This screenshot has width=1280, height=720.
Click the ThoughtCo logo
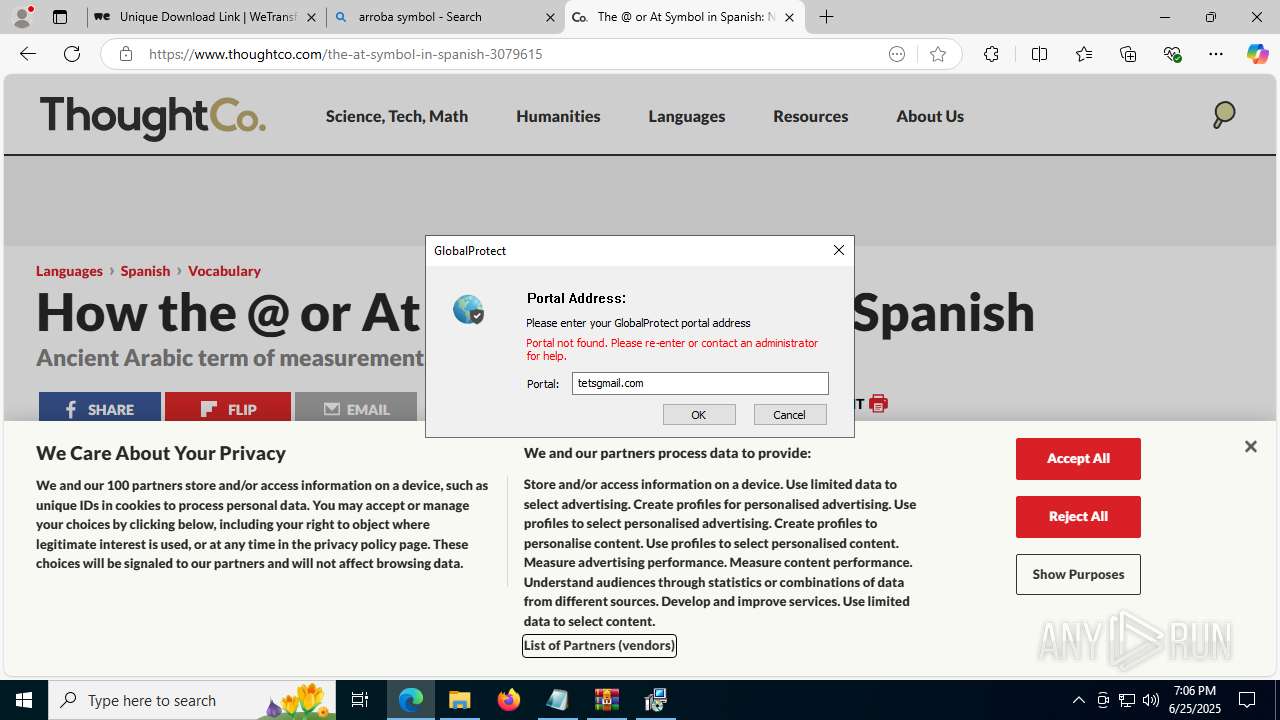tap(153, 117)
